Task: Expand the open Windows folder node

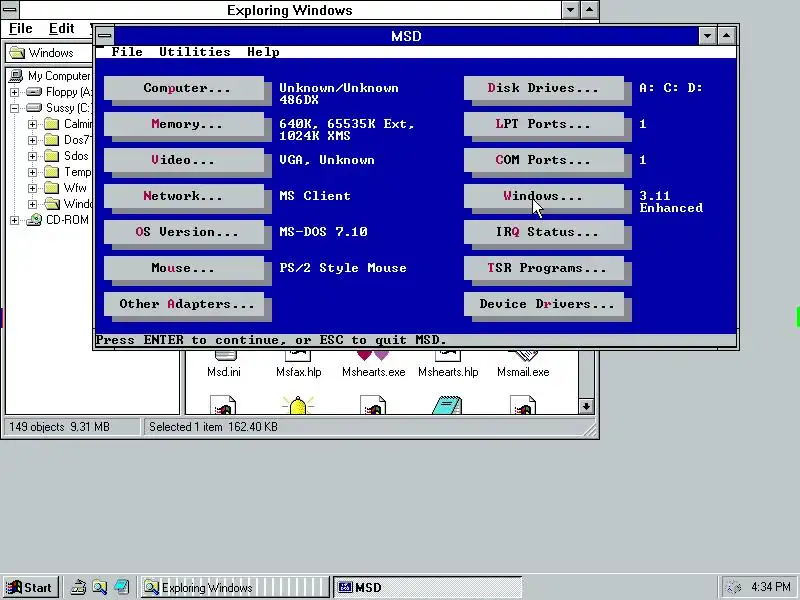Action: (x=32, y=205)
